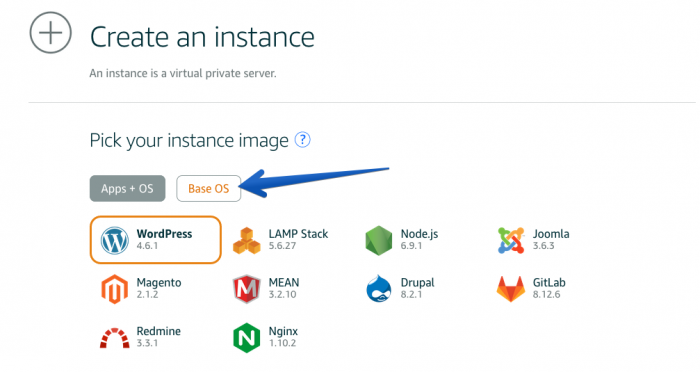Viewport: 700px width, 372px height.
Task: Click the Drupal droplet icon
Action: (x=379, y=288)
